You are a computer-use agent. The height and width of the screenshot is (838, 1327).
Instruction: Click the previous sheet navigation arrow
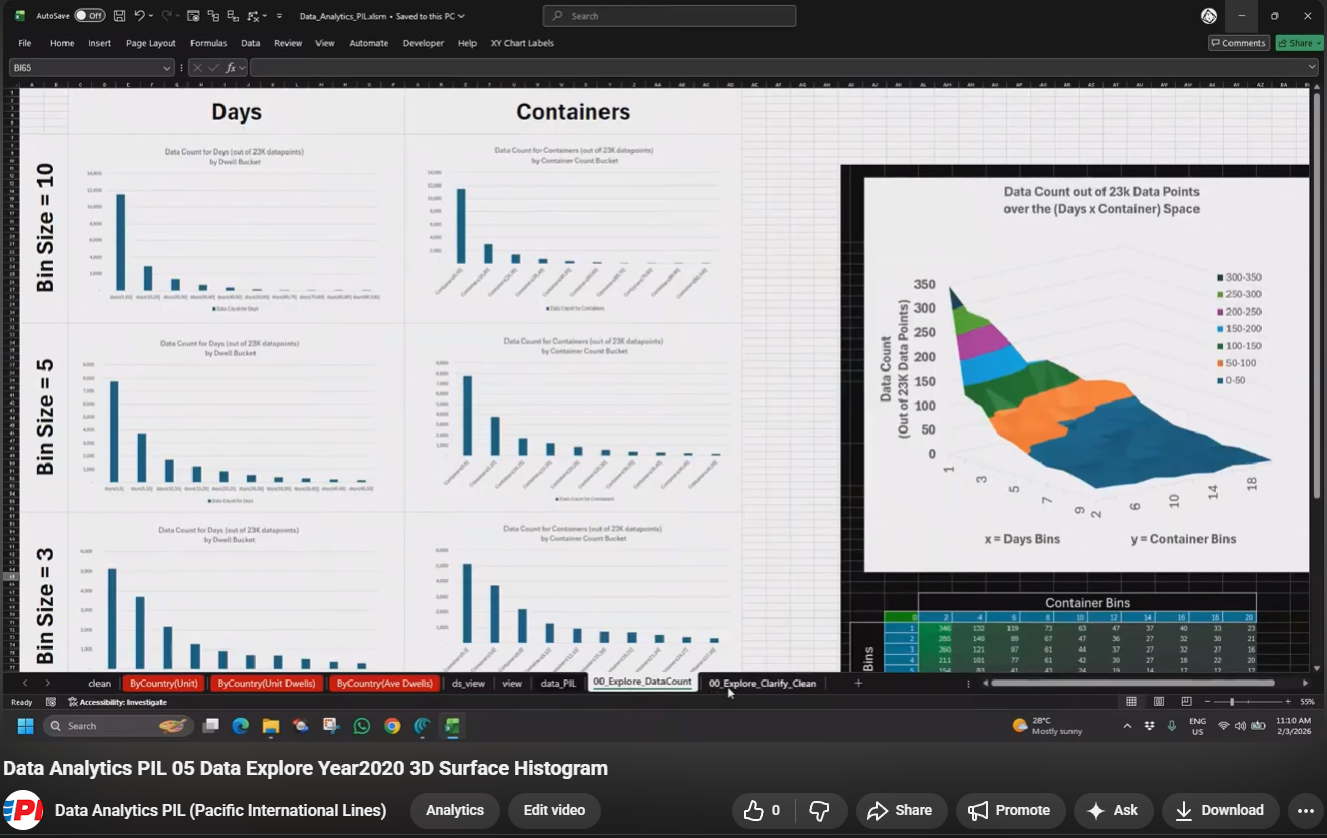[25, 683]
